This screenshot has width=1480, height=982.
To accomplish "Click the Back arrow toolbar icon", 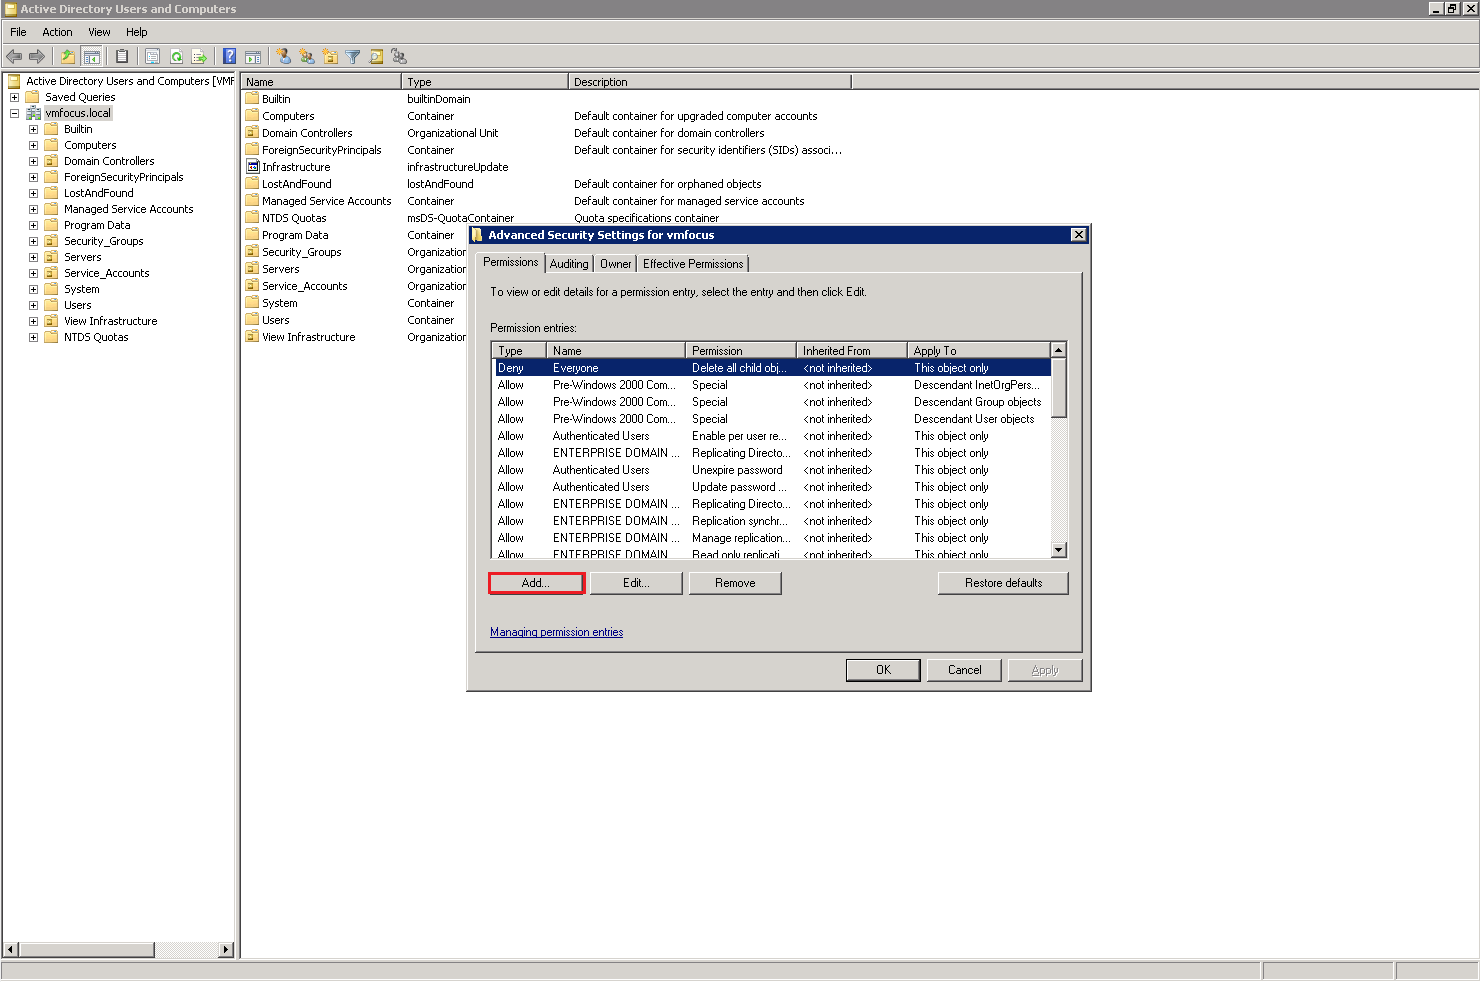I will (14, 57).
